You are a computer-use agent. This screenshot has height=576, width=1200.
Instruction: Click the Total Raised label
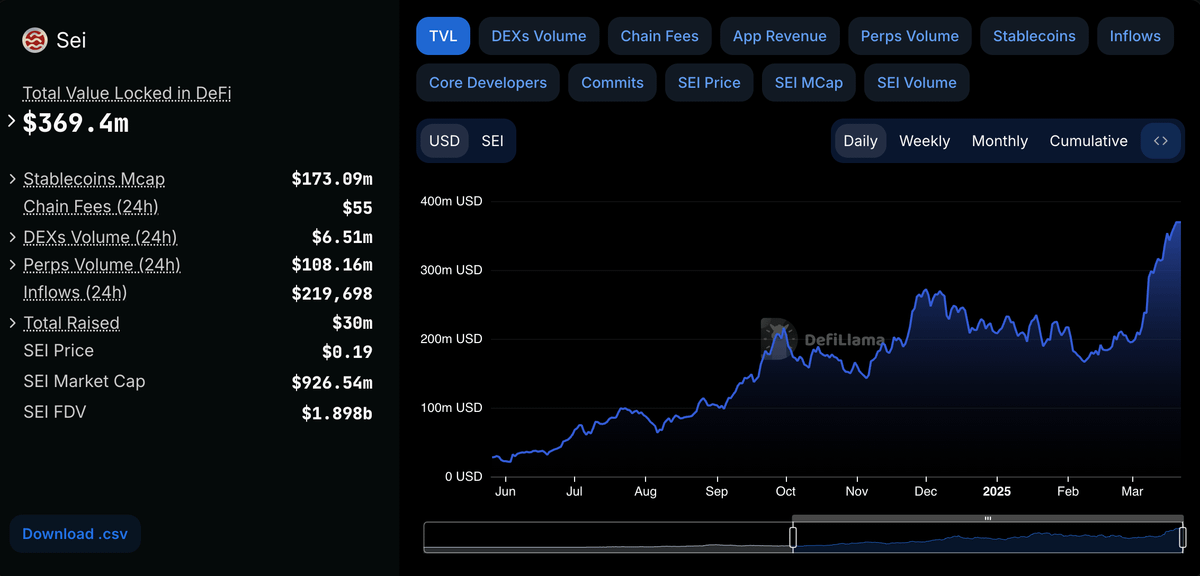point(71,323)
